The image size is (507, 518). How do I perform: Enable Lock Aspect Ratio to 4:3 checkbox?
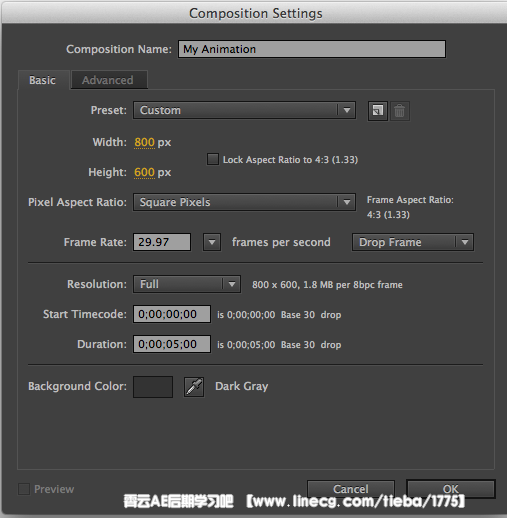pos(213,159)
